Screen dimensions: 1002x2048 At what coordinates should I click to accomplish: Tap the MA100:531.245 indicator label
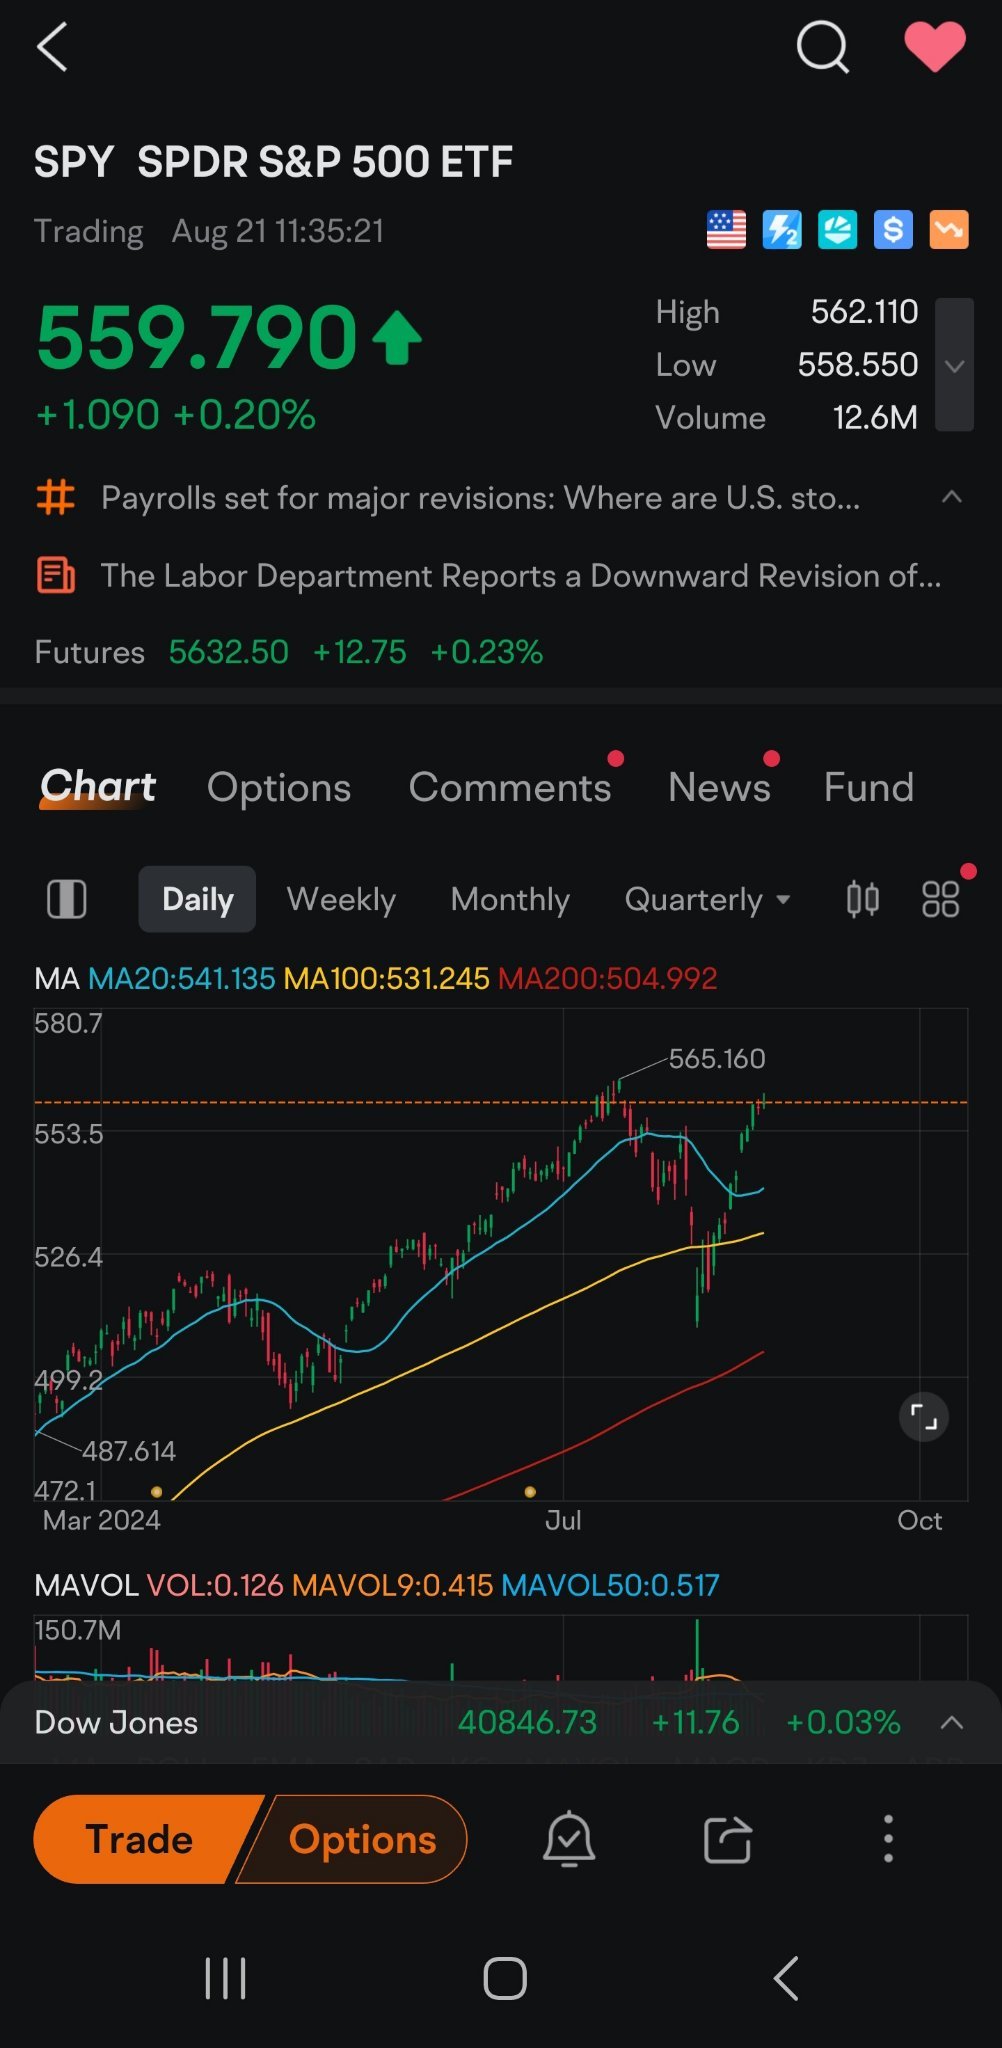386,978
